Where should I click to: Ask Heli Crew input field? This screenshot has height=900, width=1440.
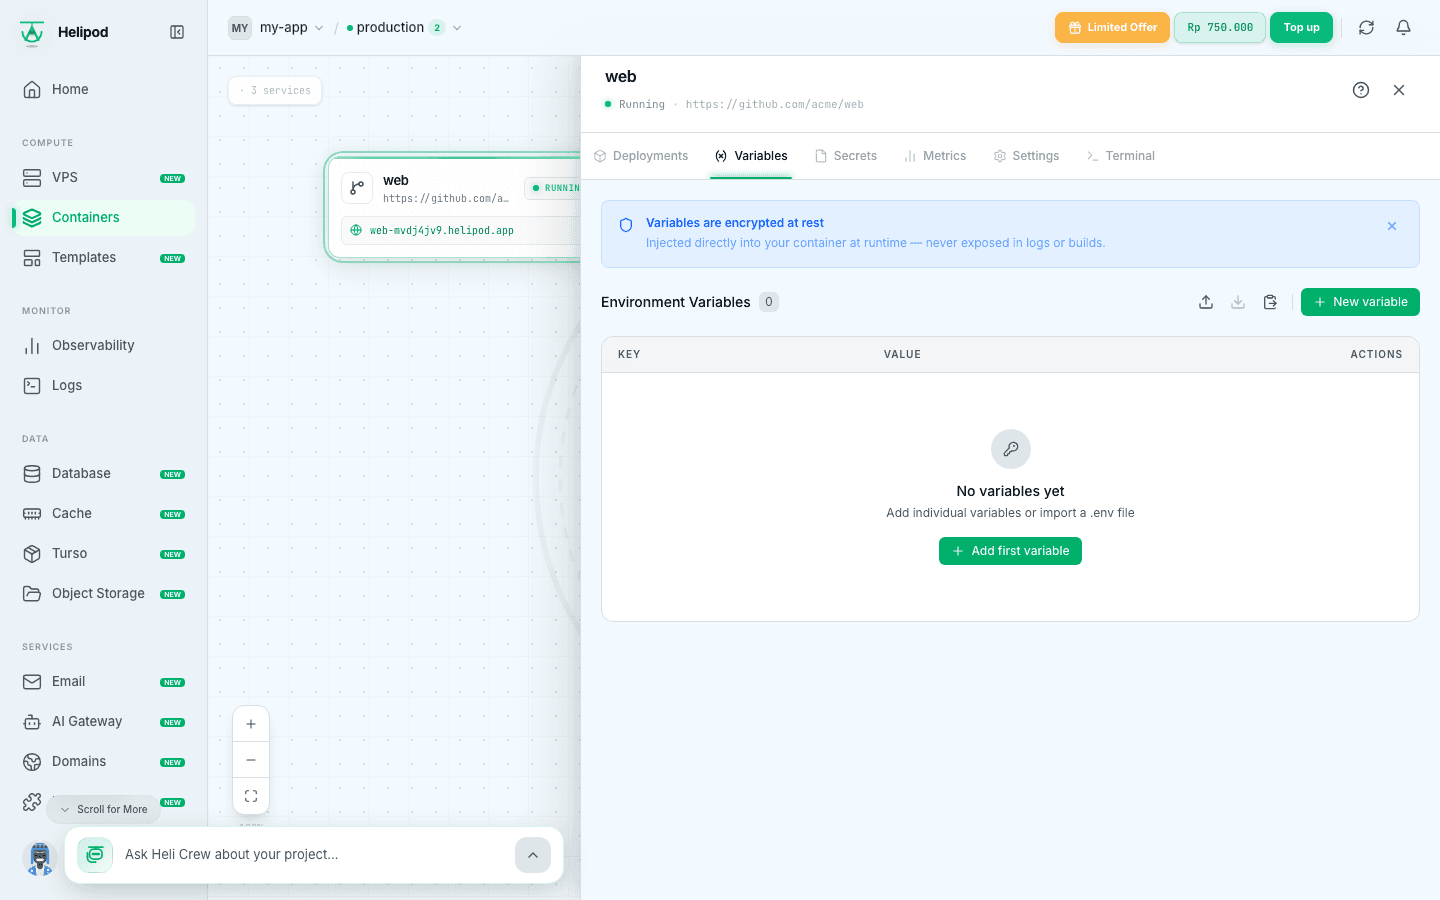click(x=314, y=855)
